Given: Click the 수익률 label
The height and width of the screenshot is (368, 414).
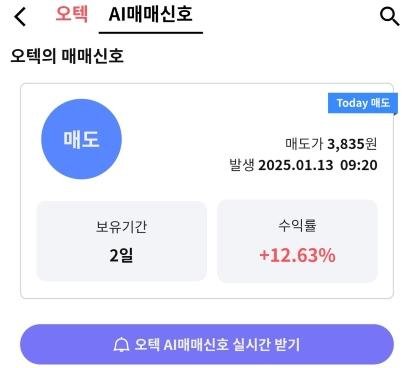Looking at the screenshot, I should [297, 226].
